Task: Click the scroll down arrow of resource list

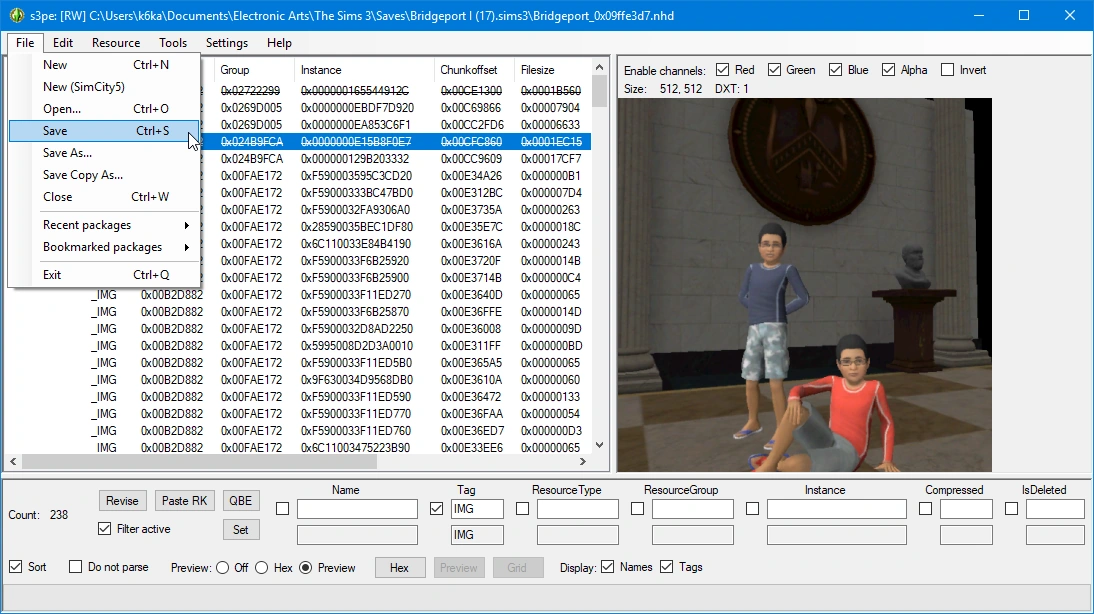Action: [x=600, y=445]
